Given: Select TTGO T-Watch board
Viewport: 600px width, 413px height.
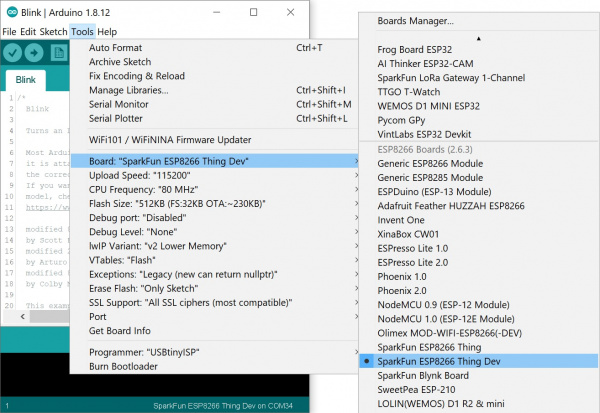Looking at the screenshot, I should tap(478, 92).
